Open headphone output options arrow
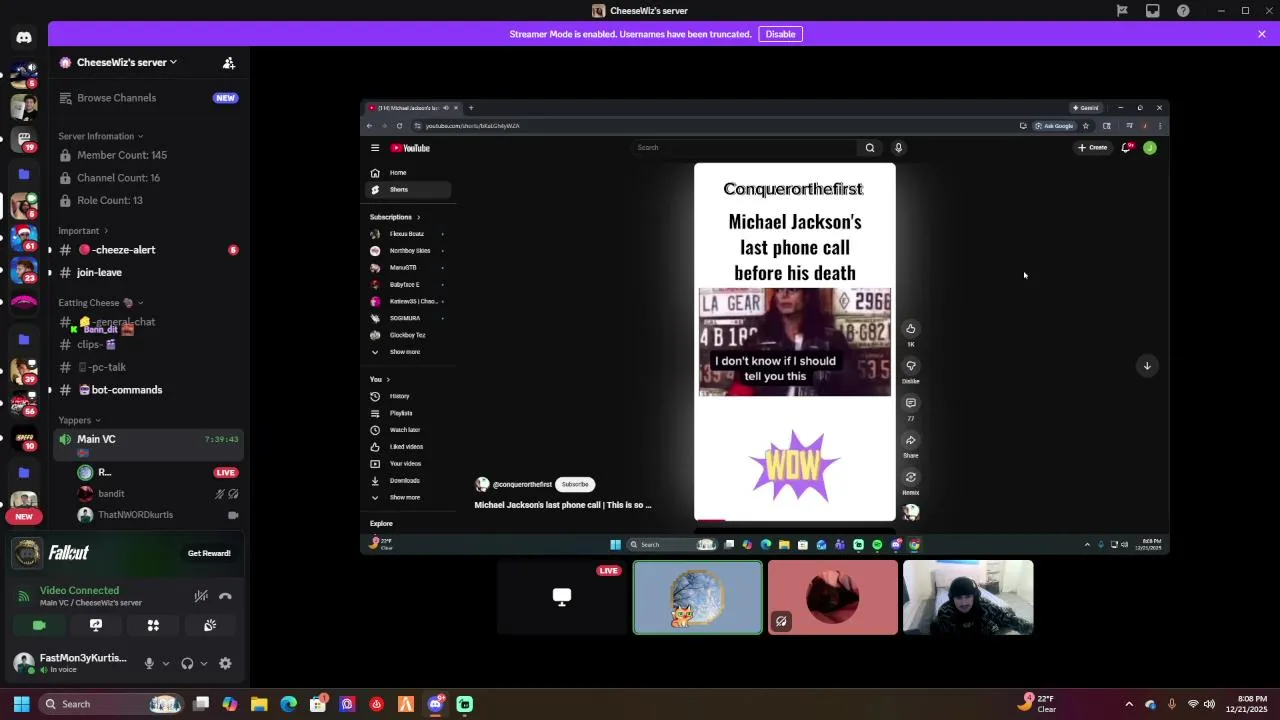The height and width of the screenshot is (720, 1280). (x=204, y=663)
